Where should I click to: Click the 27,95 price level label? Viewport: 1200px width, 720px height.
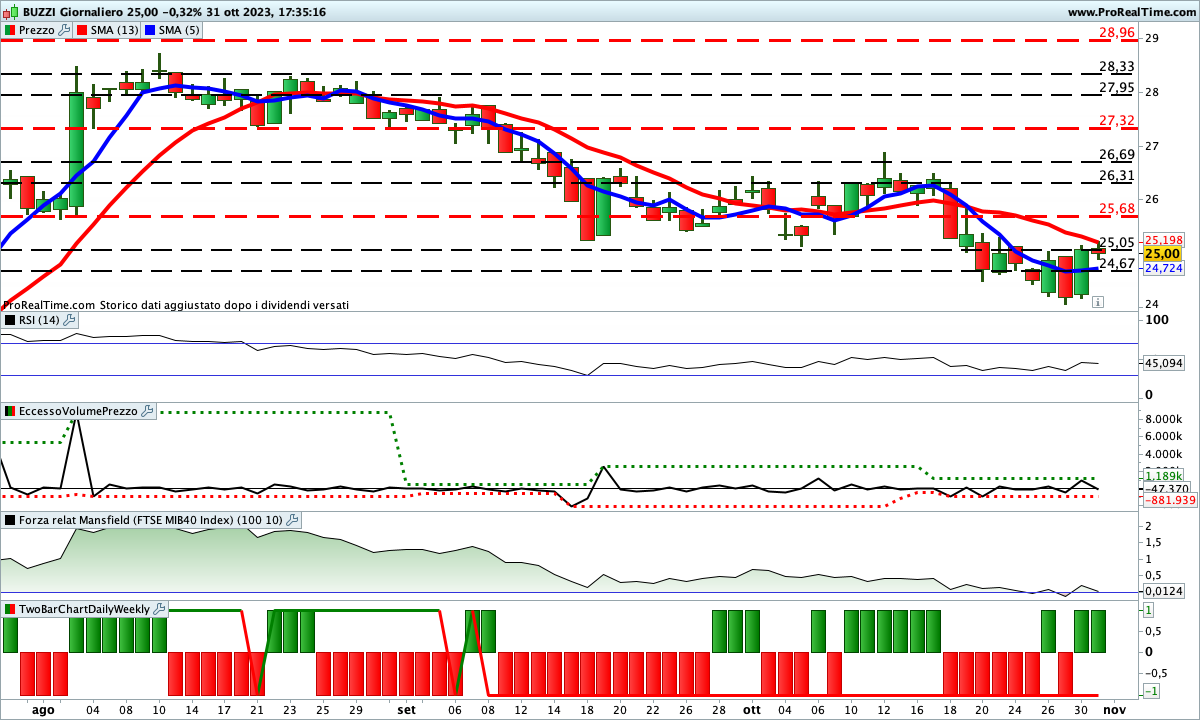1116,88
